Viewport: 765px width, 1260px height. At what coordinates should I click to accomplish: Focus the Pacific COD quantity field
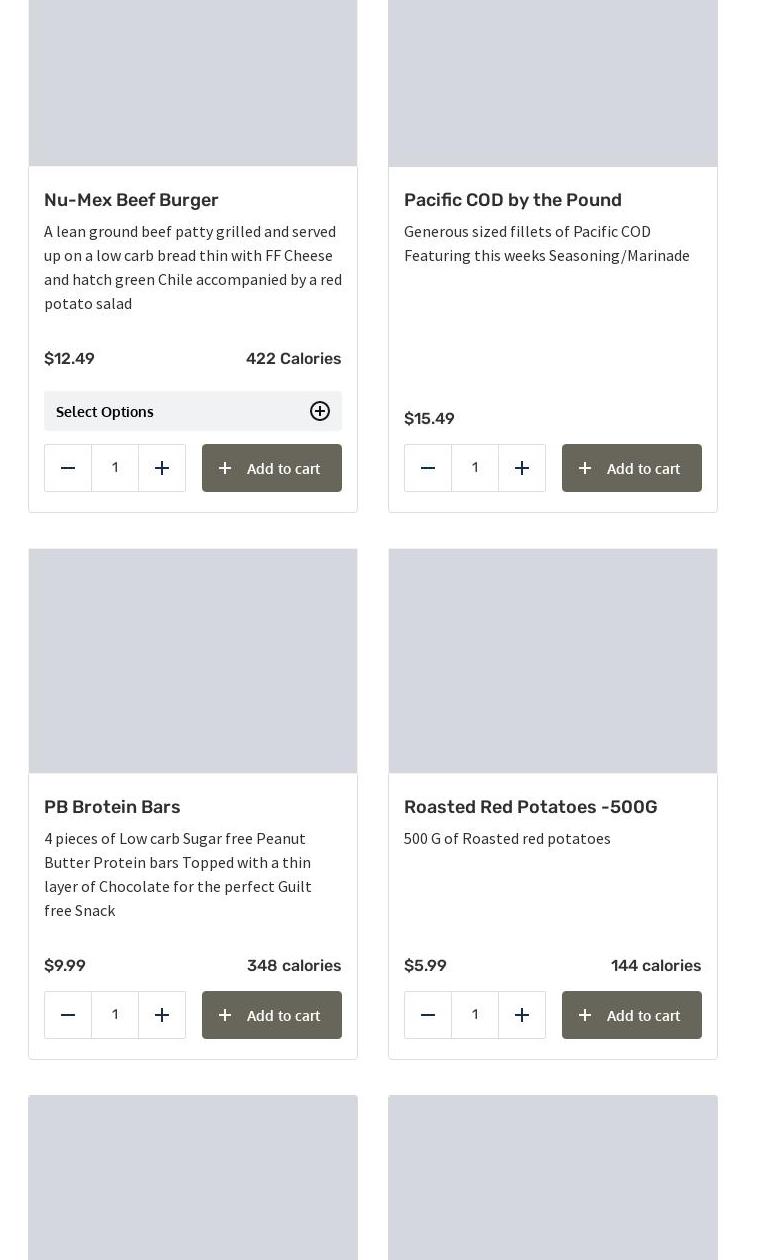[x=475, y=468]
